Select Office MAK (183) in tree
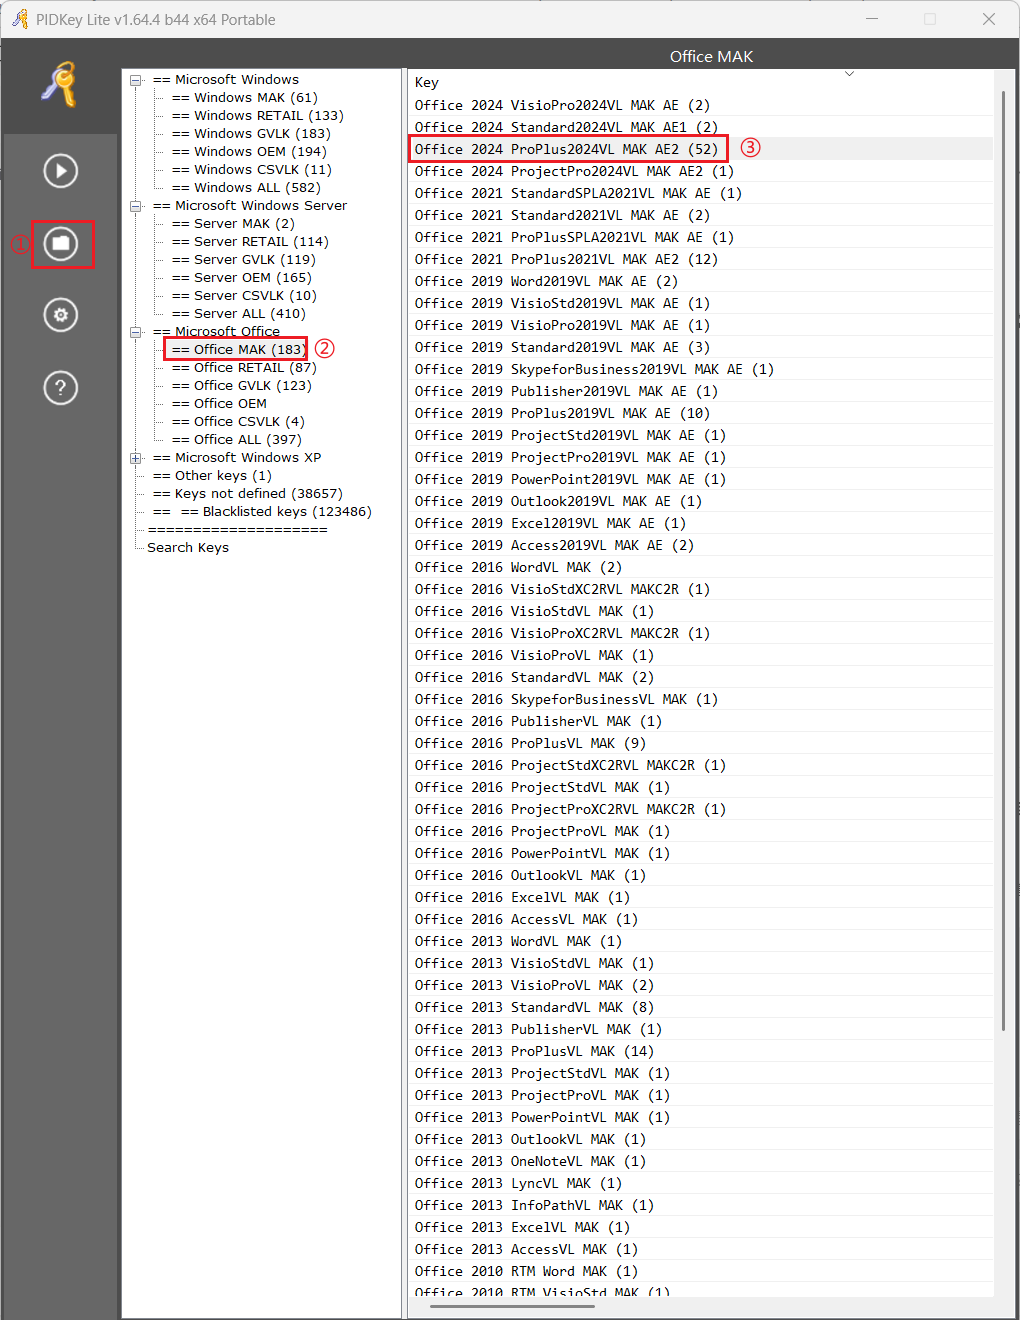The image size is (1020, 1320). tap(238, 349)
